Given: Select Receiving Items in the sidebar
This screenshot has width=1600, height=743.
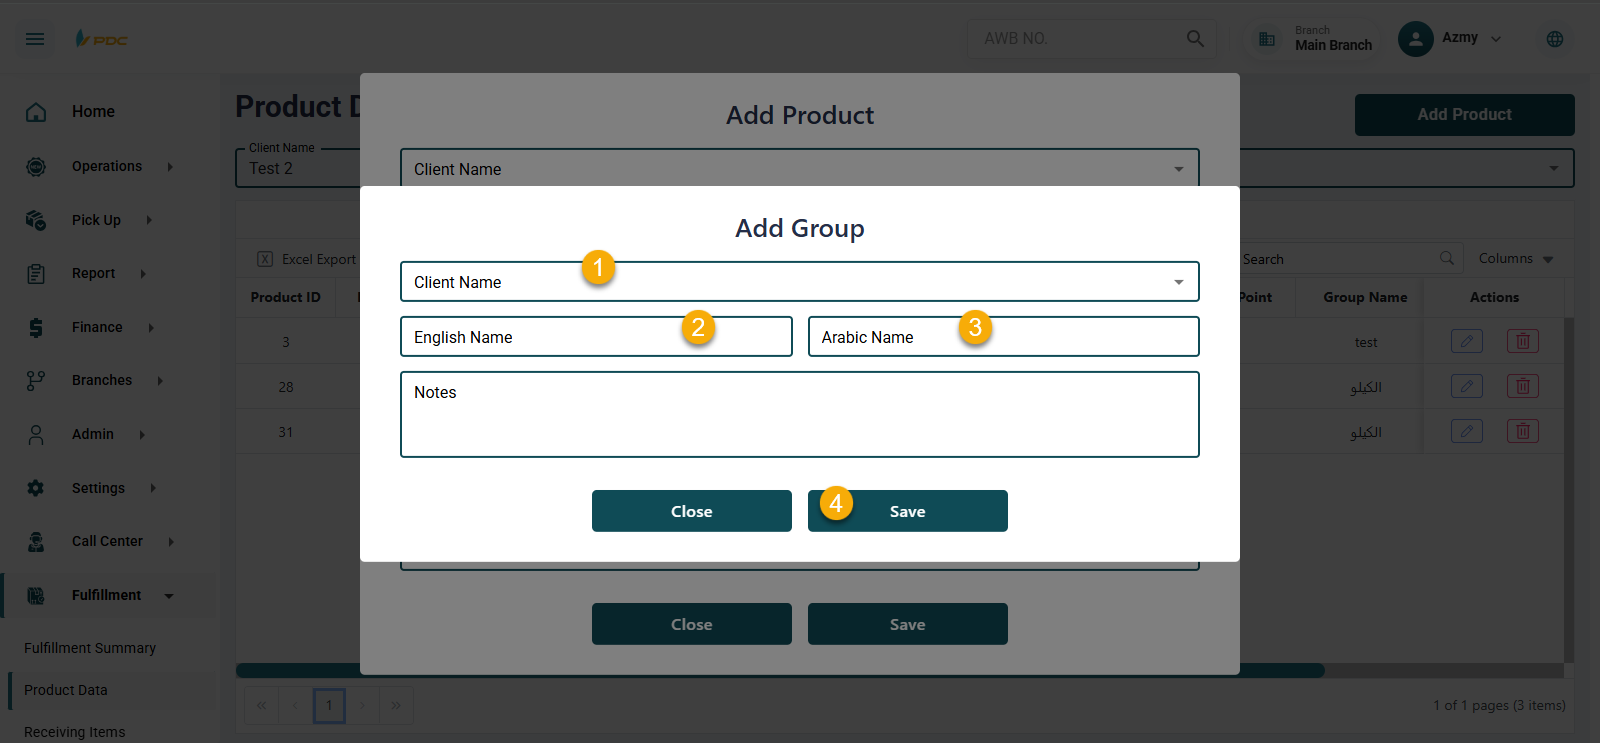Looking at the screenshot, I should 75,731.
